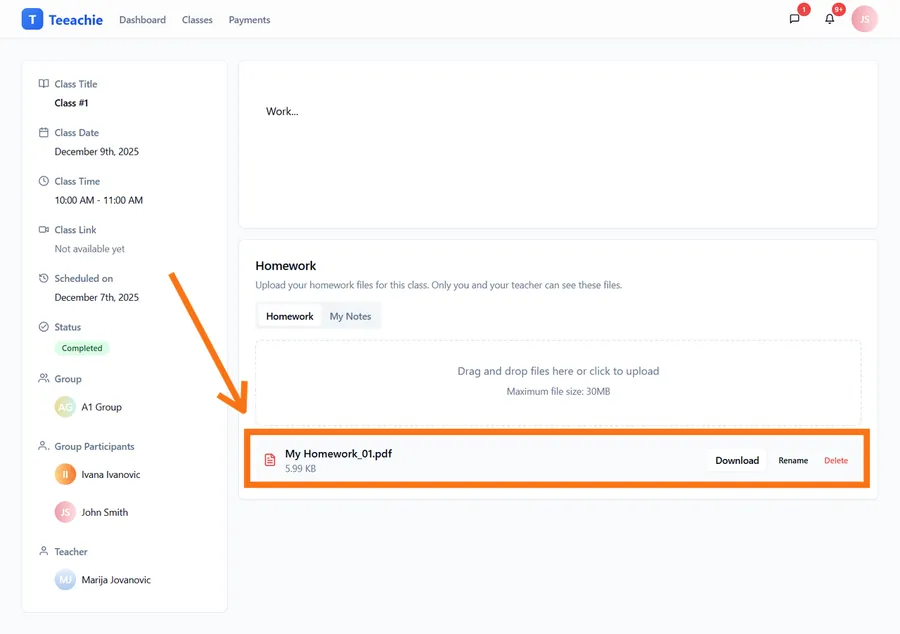Open the chat messages icon
900x634 pixels.
[x=795, y=19]
